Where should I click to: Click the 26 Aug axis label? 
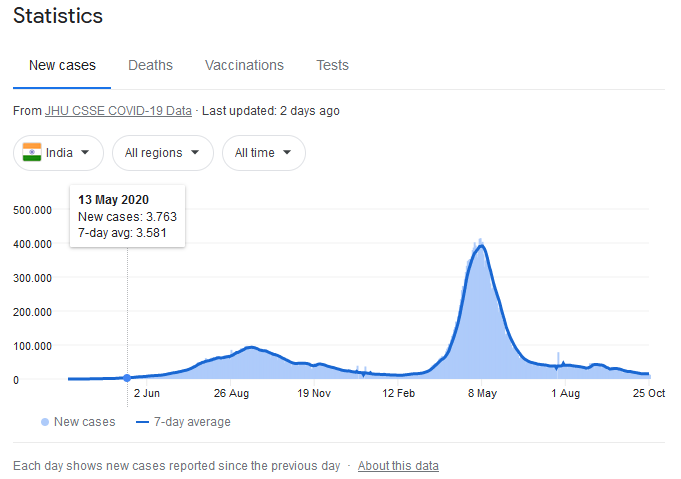click(231, 393)
